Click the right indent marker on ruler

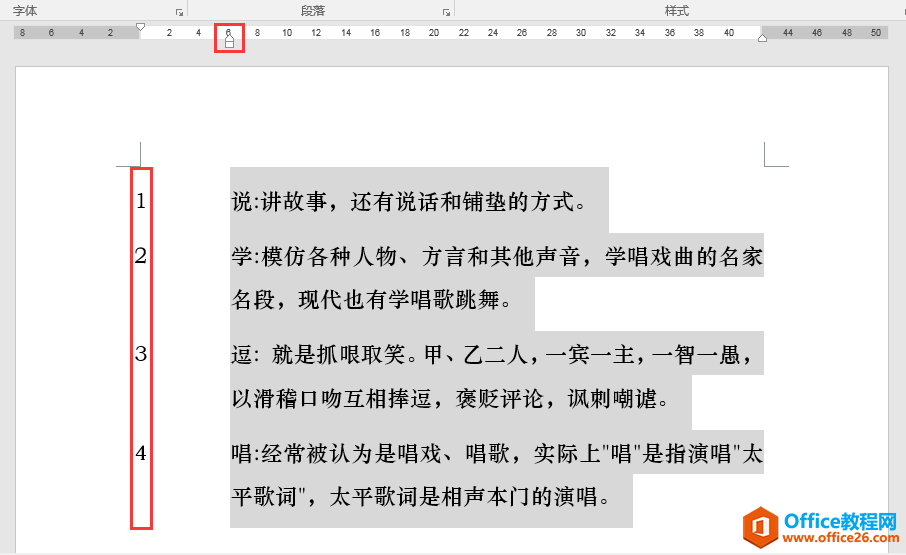(762, 38)
